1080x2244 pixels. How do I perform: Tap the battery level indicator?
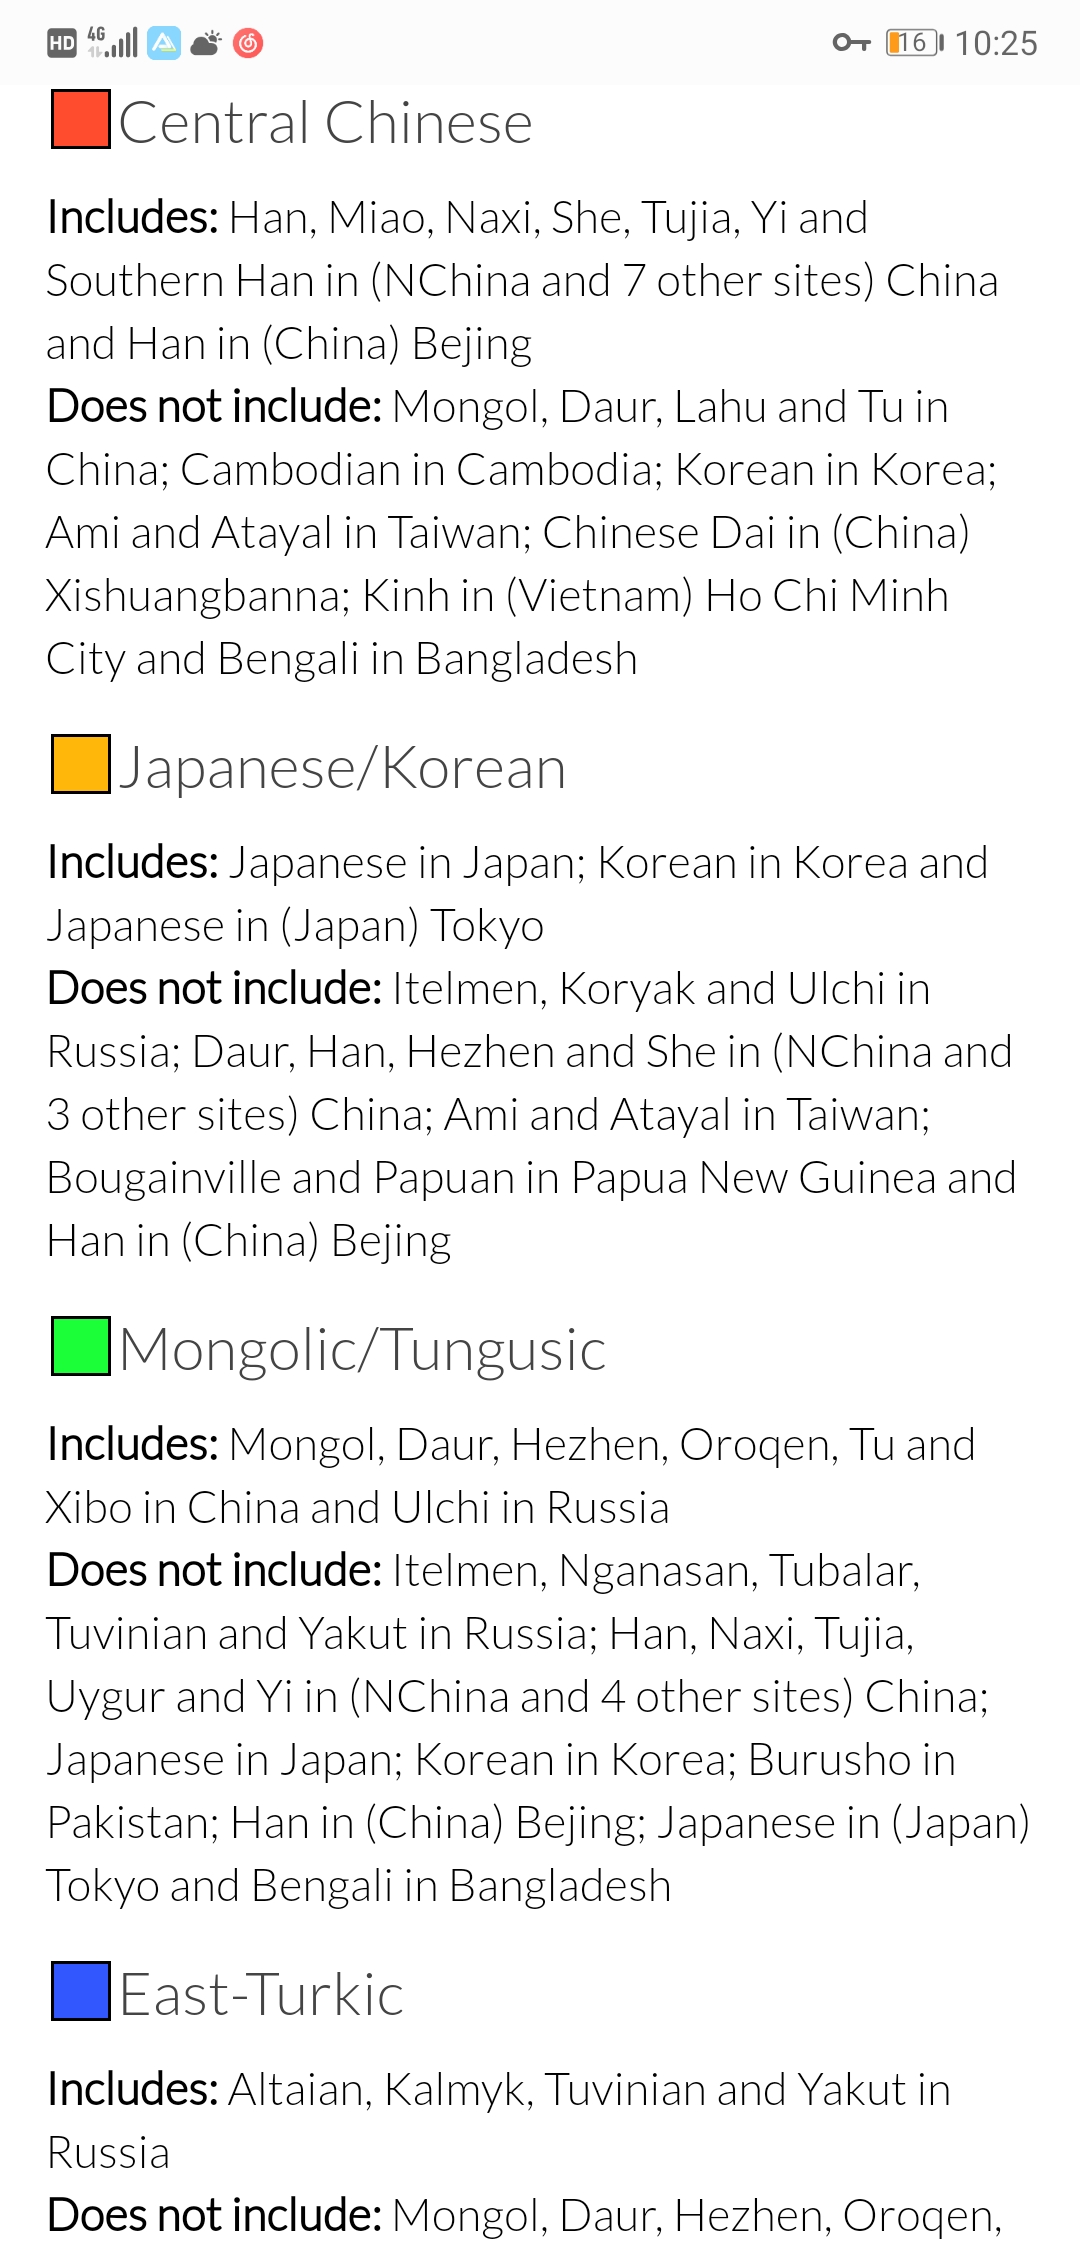click(x=914, y=43)
